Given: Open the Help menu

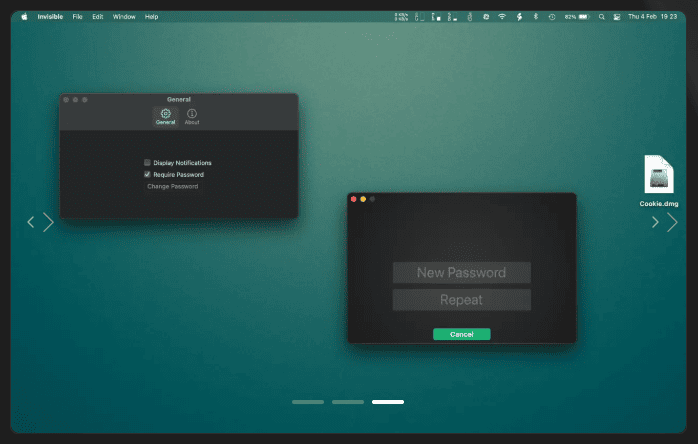Looking at the screenshot, I should coord(151,17).
